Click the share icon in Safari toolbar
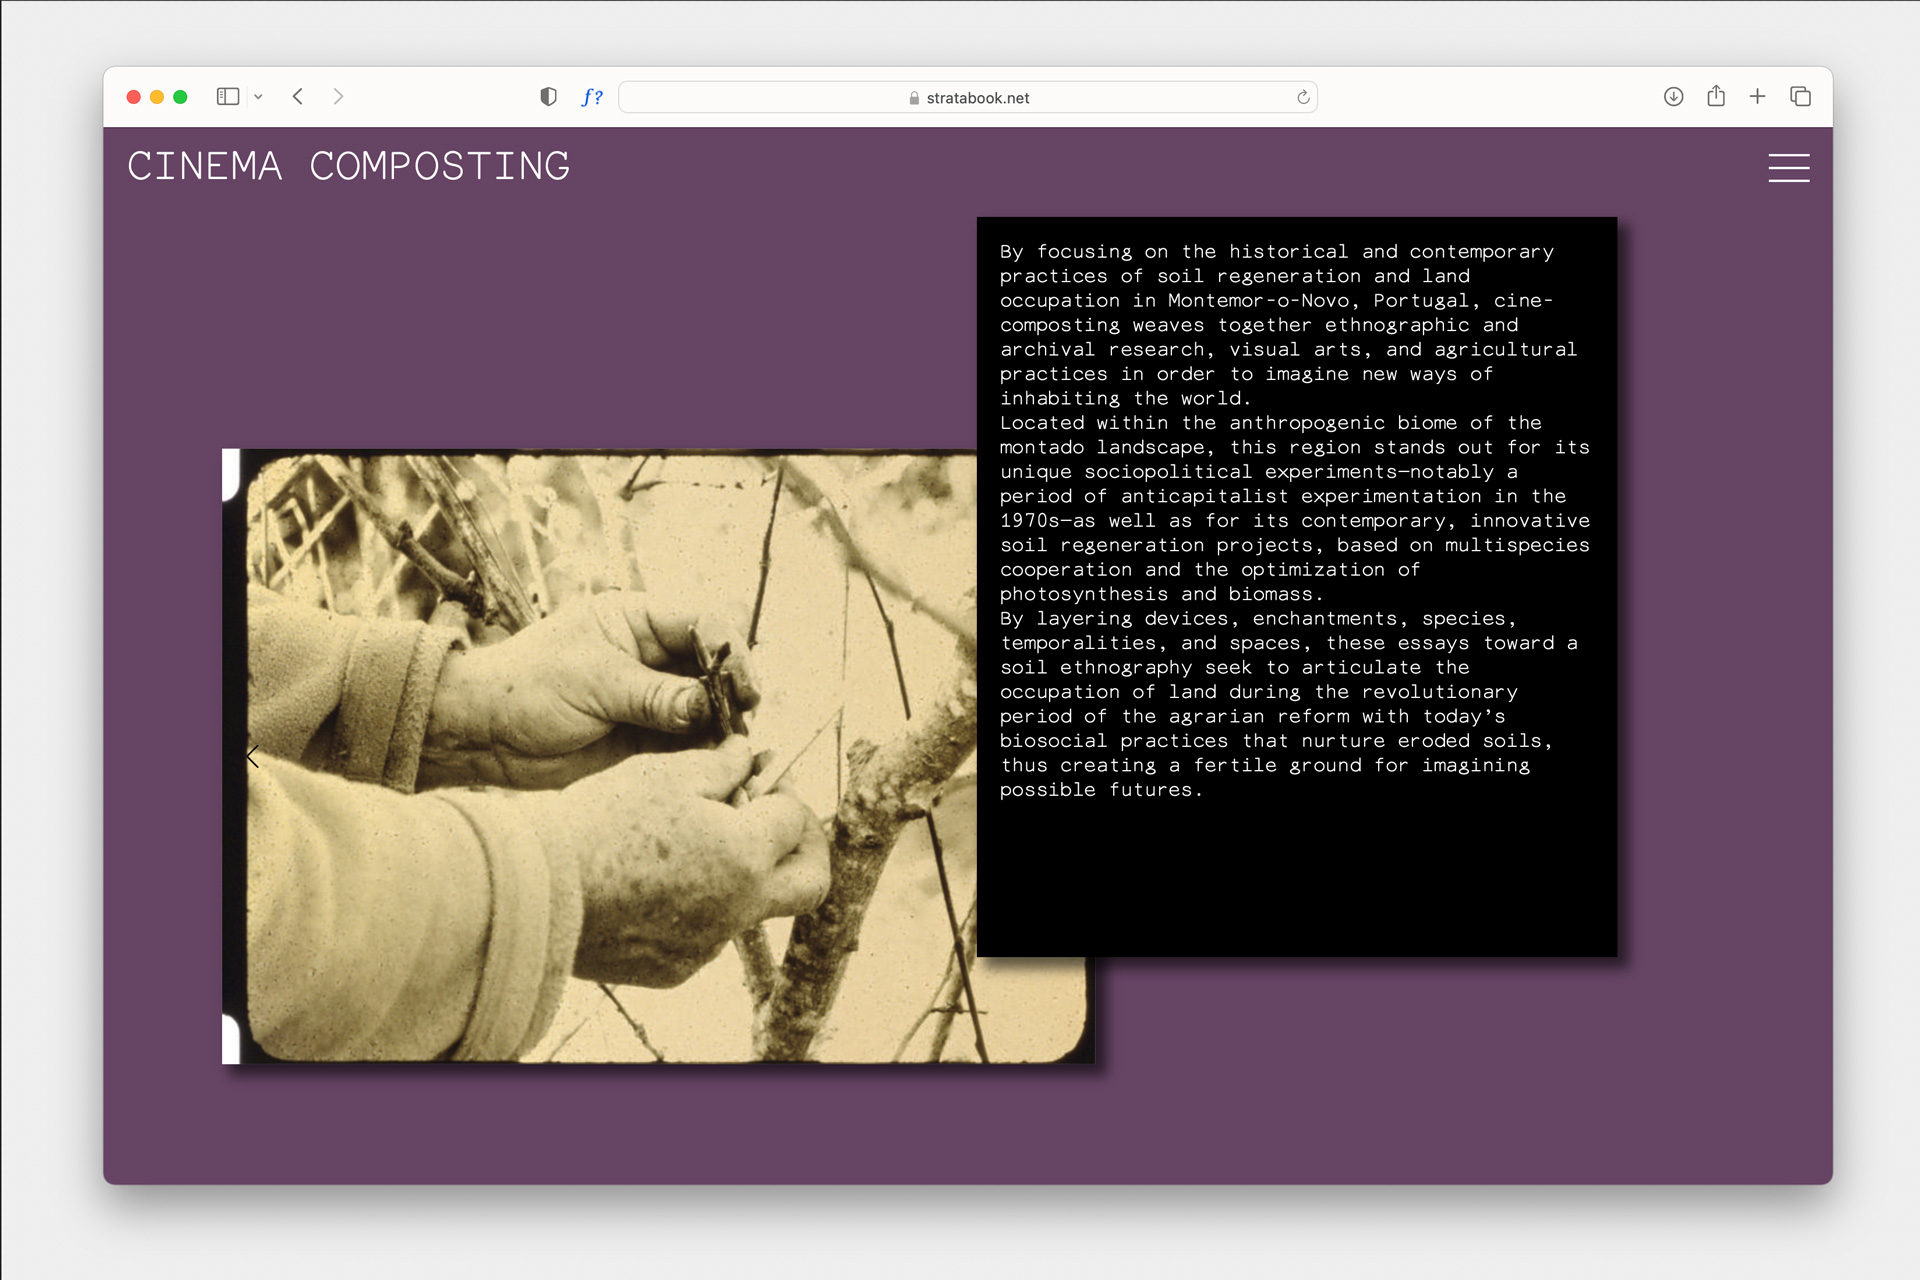 (x=1716, y=97)
